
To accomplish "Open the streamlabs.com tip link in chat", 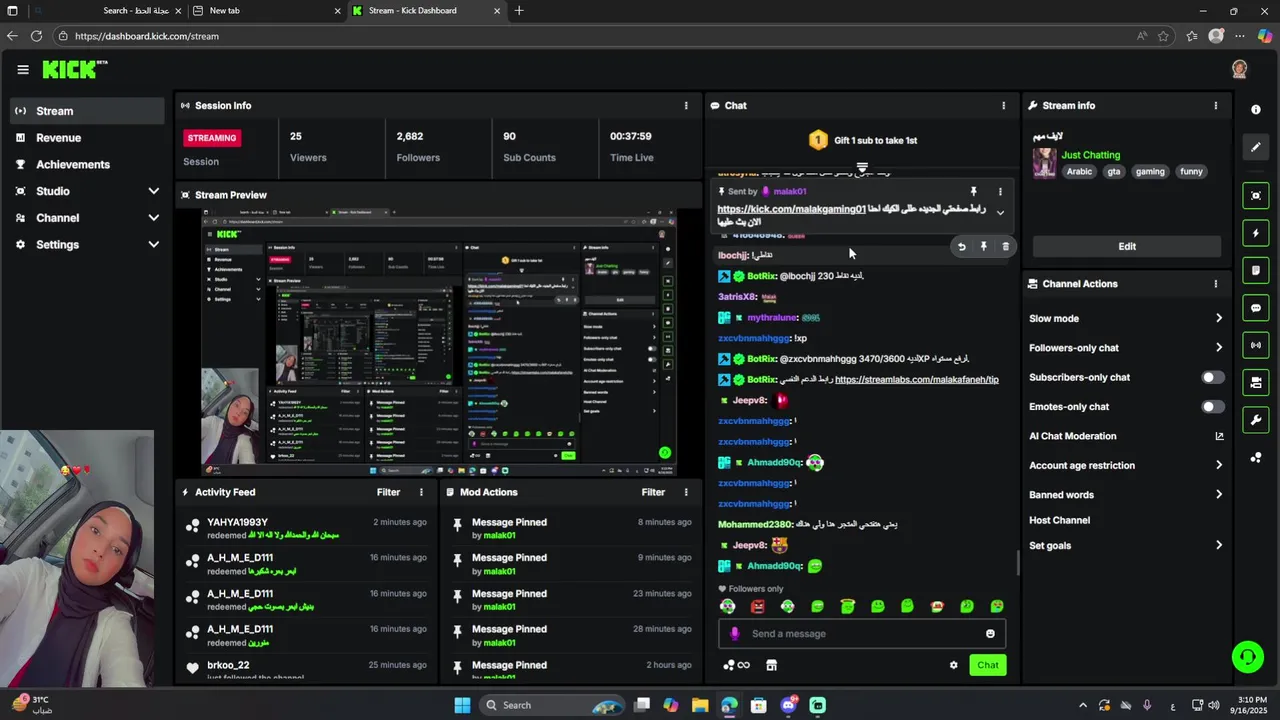I will pyautogui.click(x=916, y=380).
